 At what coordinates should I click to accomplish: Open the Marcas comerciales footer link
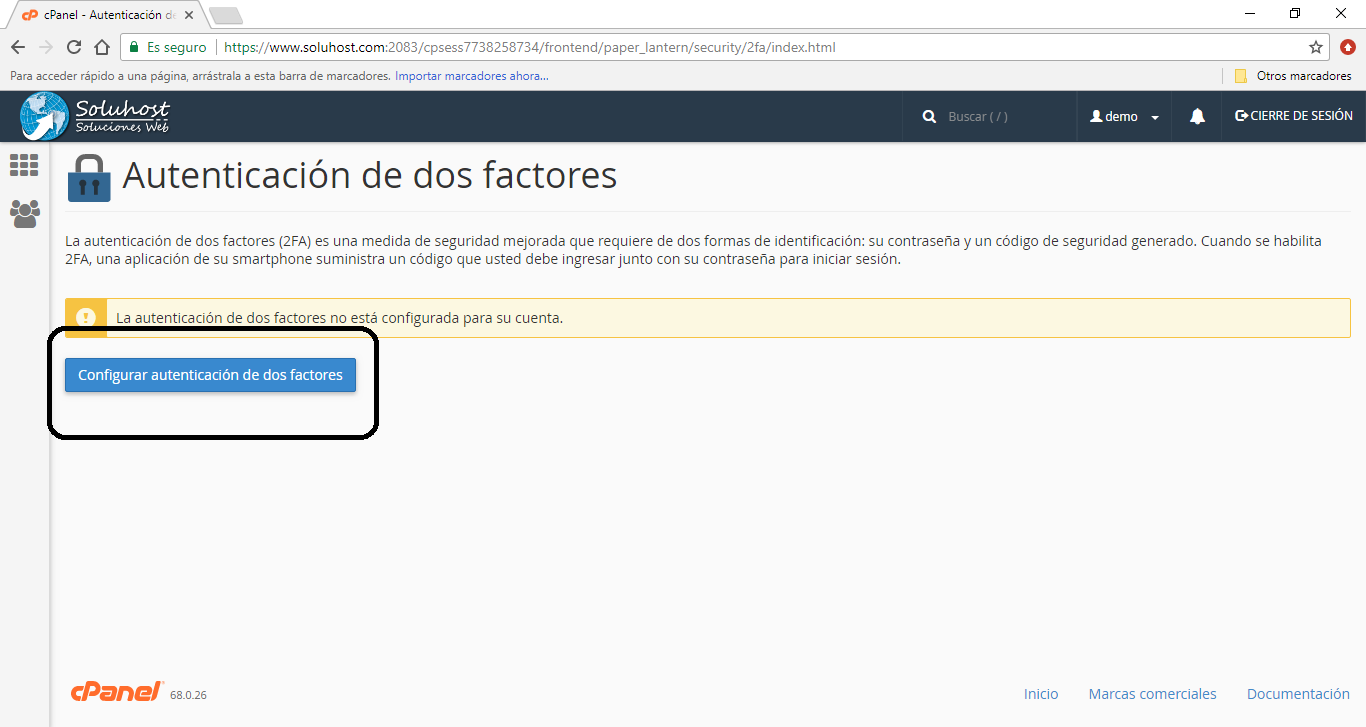click(1152, 694)
